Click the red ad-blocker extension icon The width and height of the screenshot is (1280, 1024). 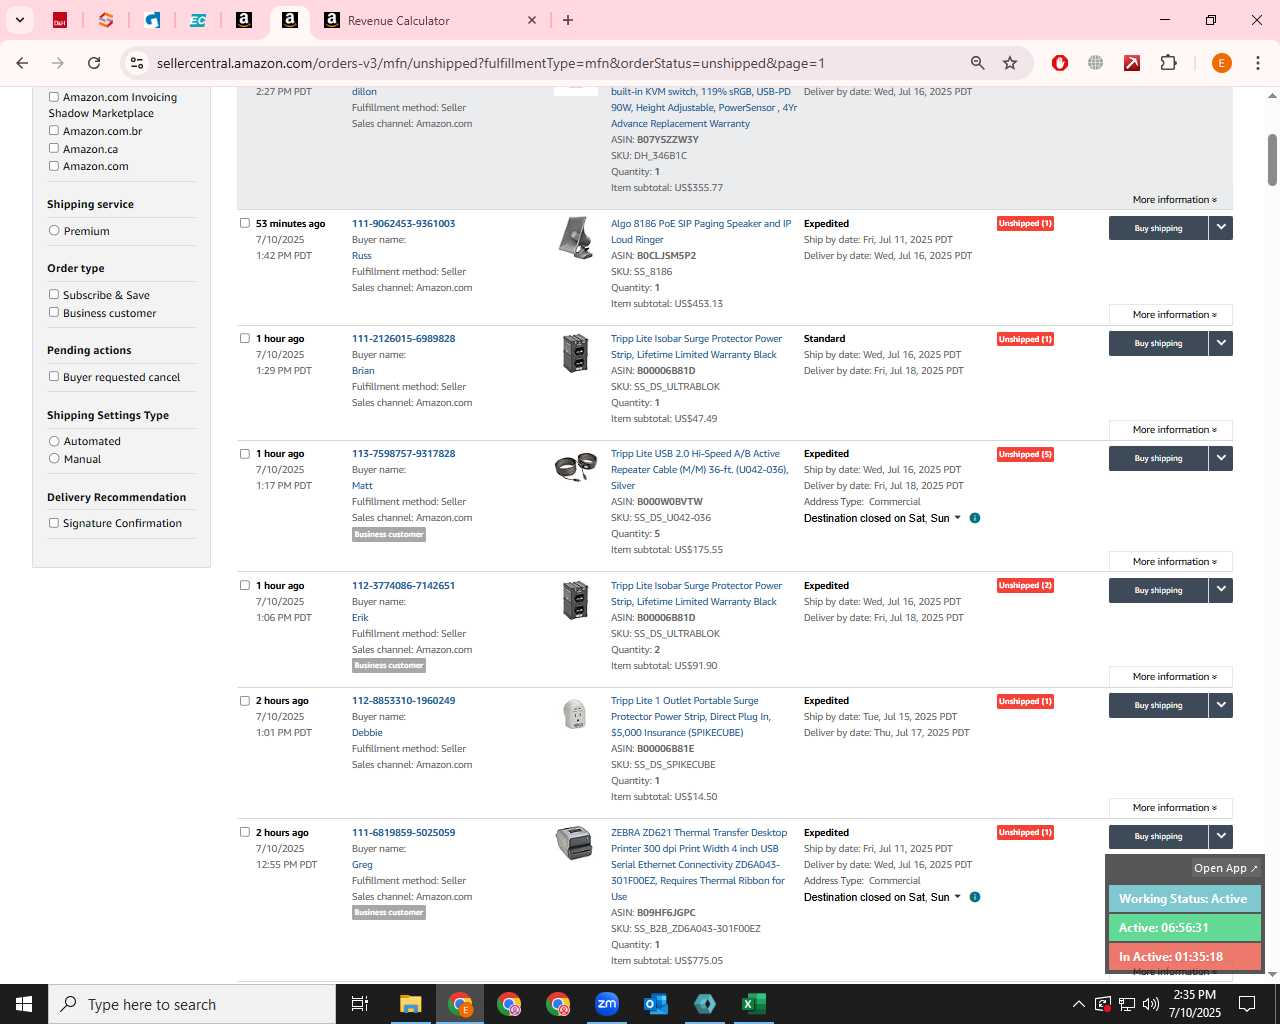[1060, 63]
